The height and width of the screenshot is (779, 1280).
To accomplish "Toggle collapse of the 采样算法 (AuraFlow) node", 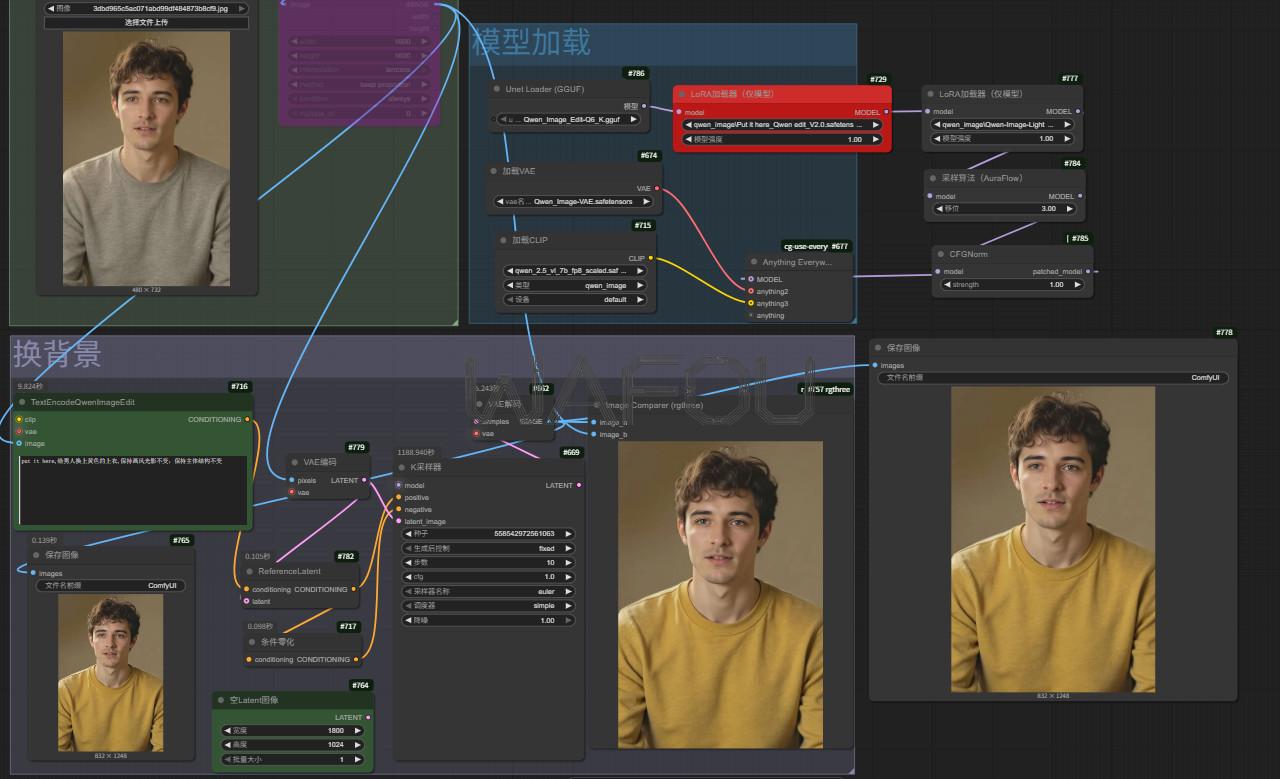I will point(935,177).
